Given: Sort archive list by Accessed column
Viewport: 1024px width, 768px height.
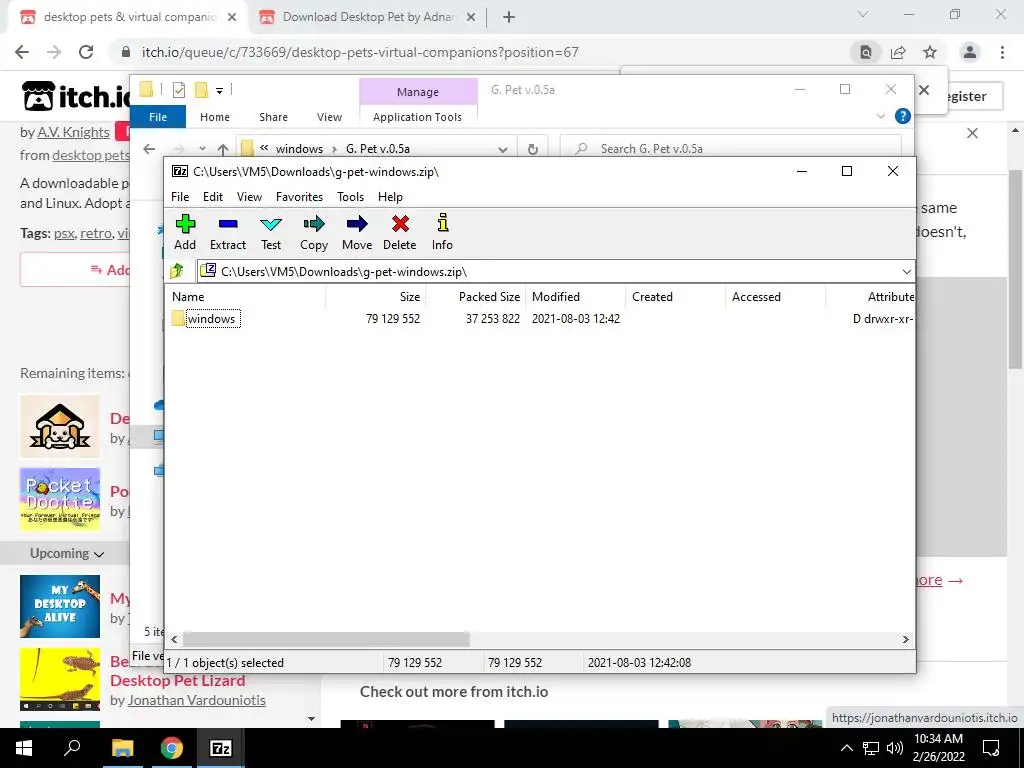Looking at the screenshot, I should pyautogui.click(x=776, y=296).
